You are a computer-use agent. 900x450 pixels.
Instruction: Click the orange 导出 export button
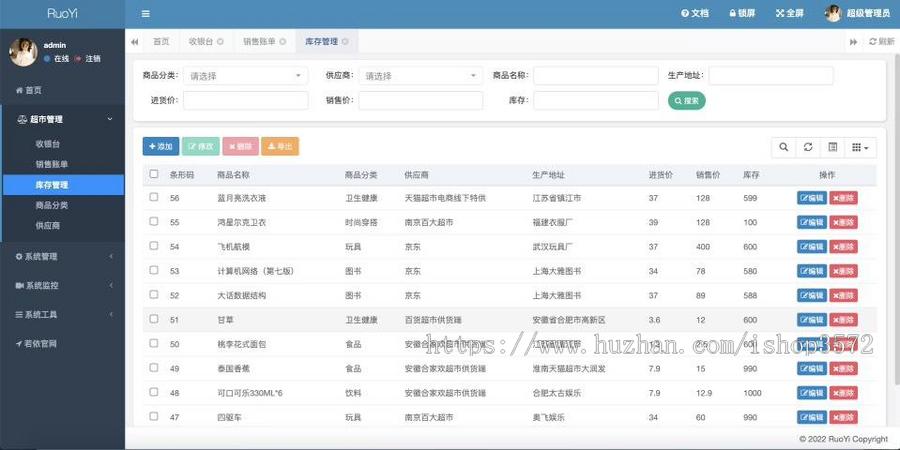pyautogui.click(x=280, y=146)
